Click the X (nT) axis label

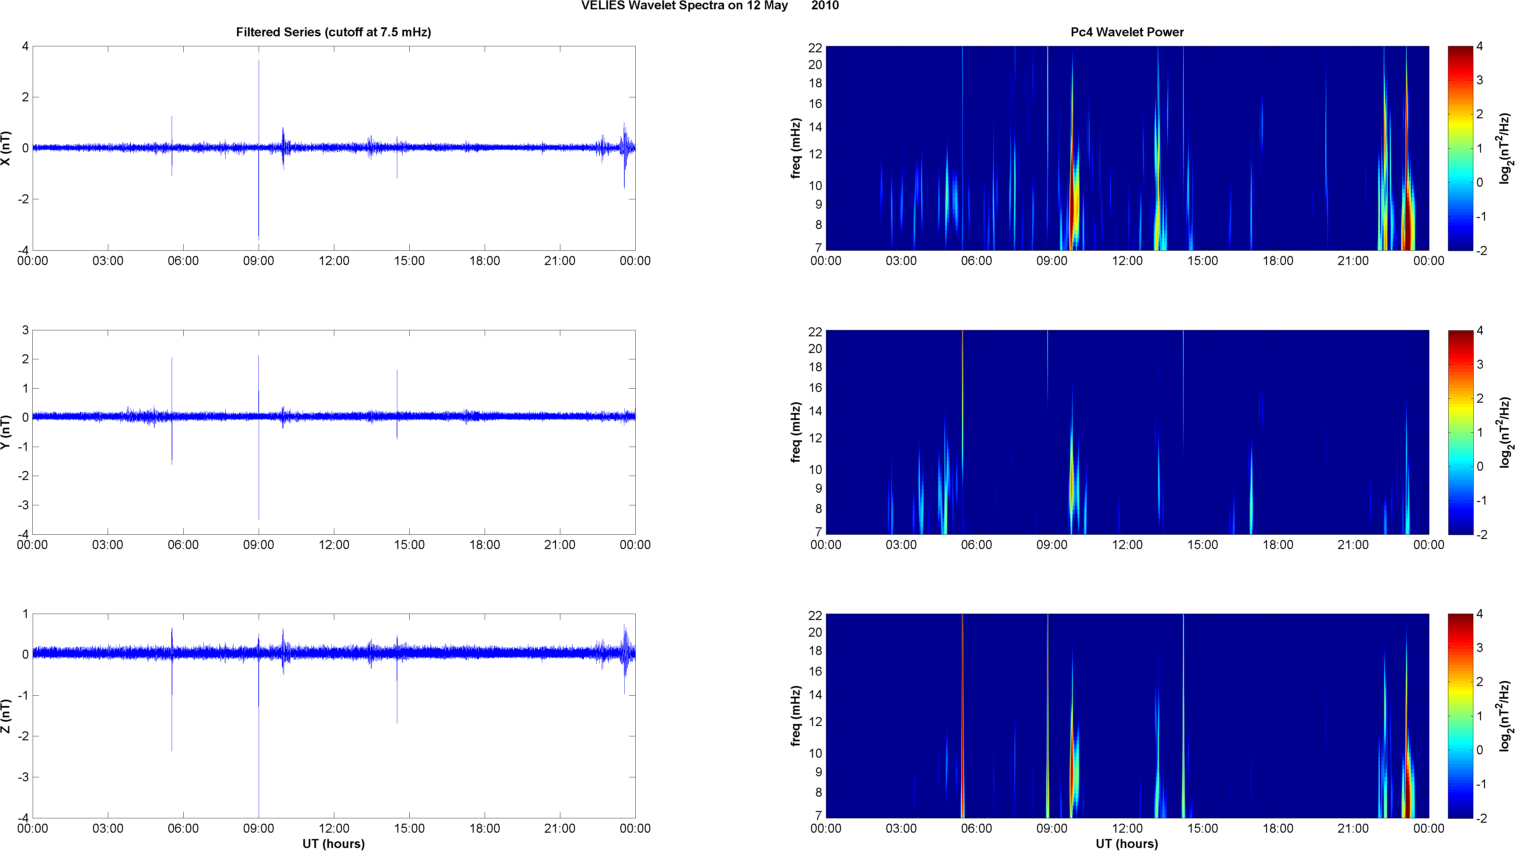coord(7,148)
